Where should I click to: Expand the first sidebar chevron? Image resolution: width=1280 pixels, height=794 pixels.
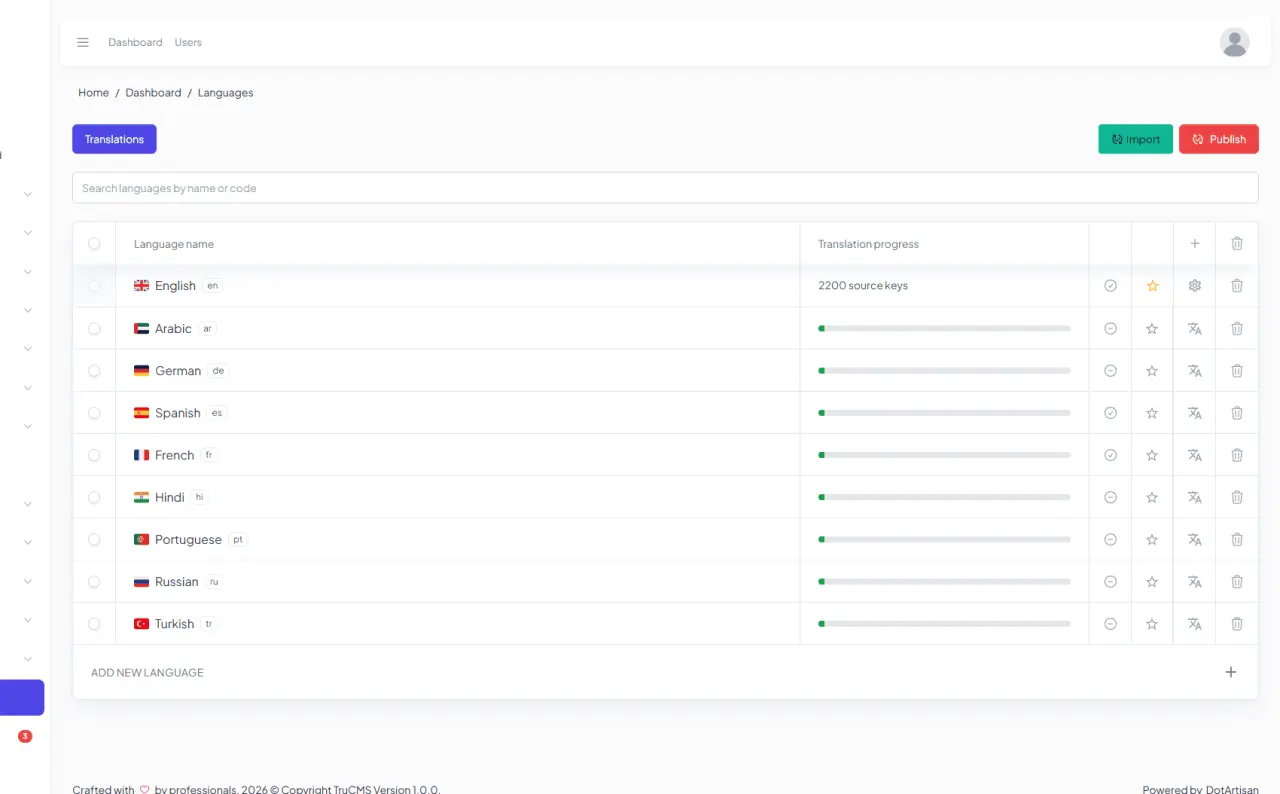click(x=28, y=194)
